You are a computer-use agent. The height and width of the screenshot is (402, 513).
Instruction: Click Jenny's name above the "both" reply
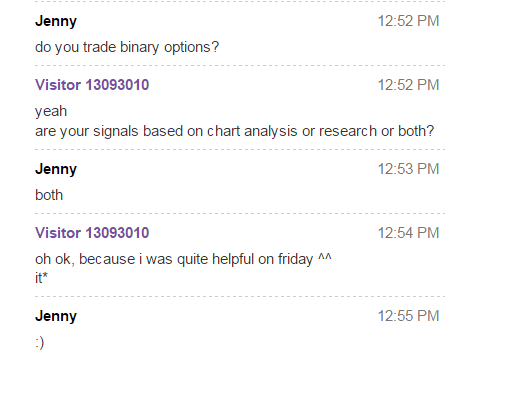[x=56, y=170]
